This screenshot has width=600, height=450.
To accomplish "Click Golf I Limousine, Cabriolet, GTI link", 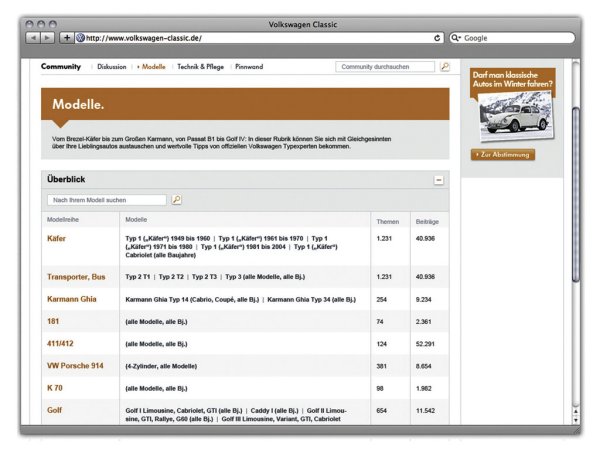I will tap(184, 411).
